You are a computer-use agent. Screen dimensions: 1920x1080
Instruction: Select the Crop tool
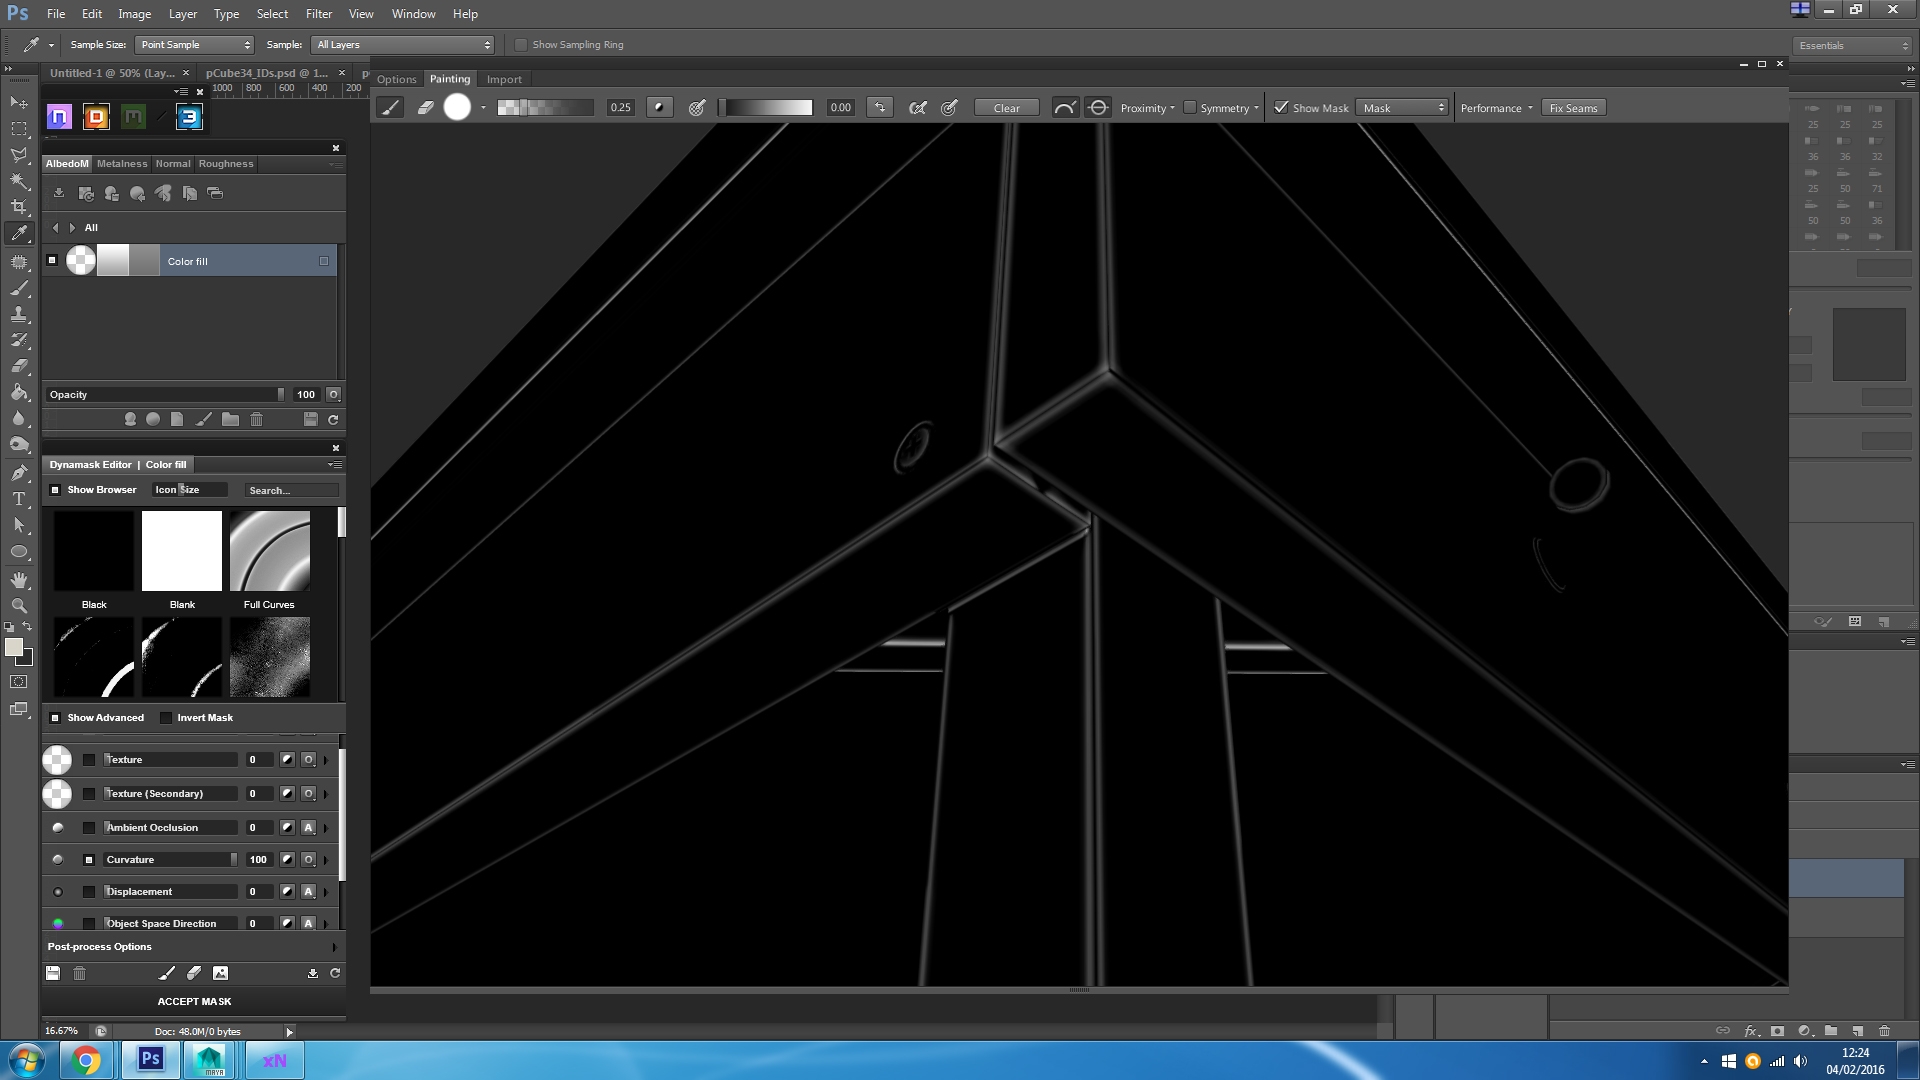[x=19, y=207]
